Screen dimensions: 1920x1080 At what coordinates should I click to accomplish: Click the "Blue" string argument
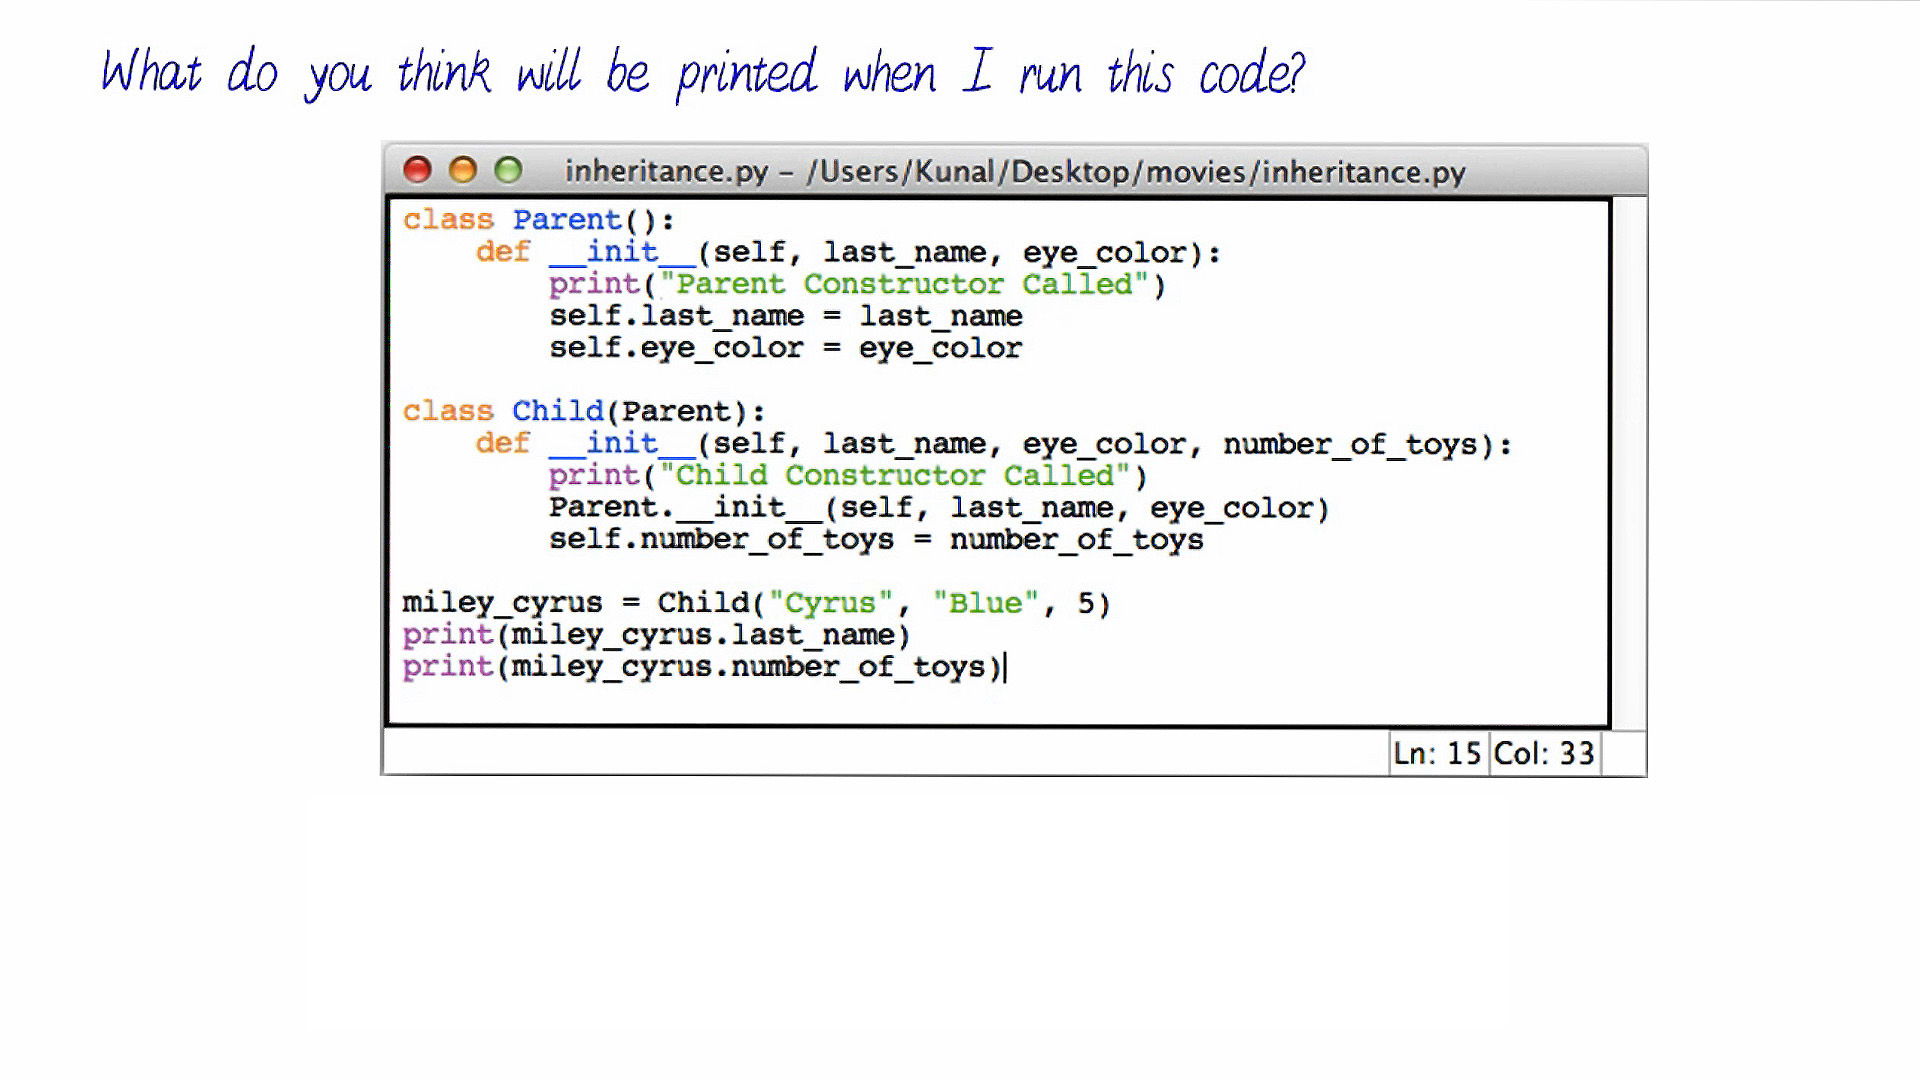(x=985, y=603)
